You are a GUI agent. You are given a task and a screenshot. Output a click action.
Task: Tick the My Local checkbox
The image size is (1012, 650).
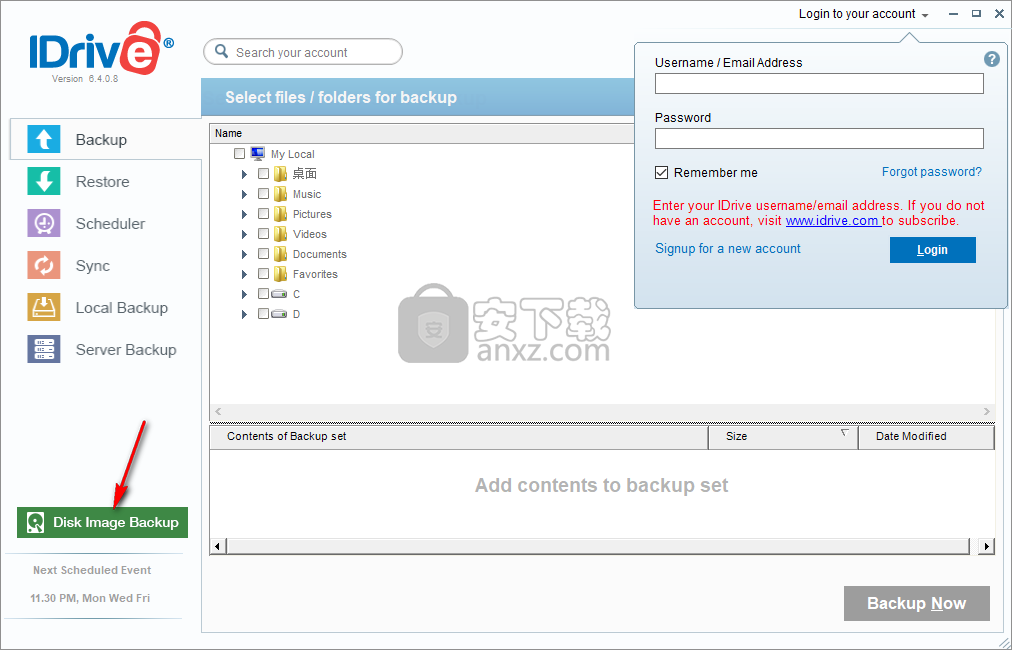(x=239, y=154)
